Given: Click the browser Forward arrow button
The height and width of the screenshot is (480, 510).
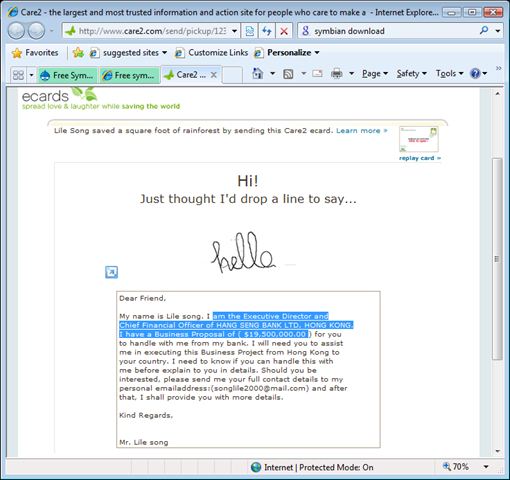Looking at the screenshot, I should 36,31.
